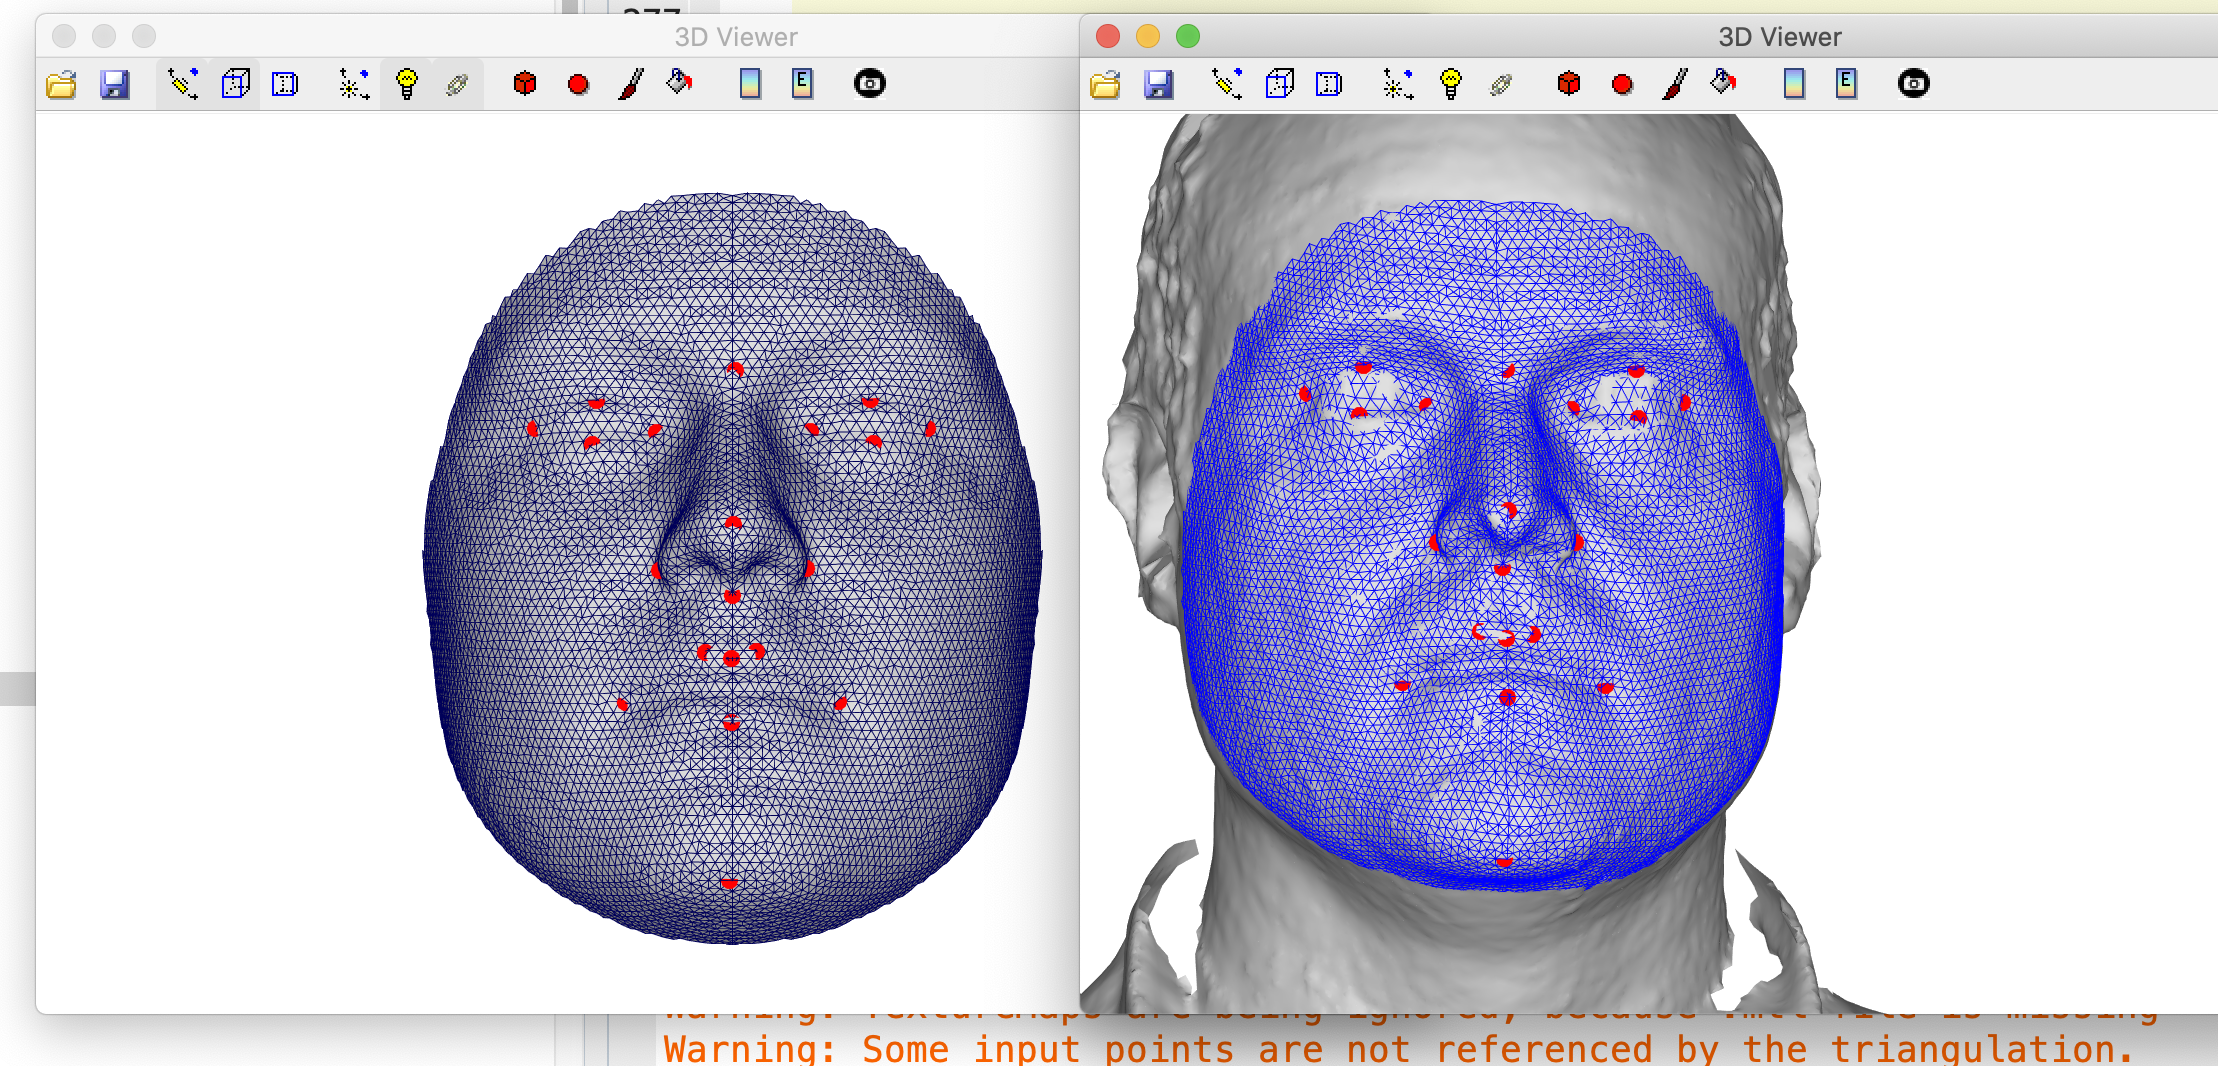The width and height of the screenshot is (2218, 1066).
Task: Minimize the right 3D Viewer with the yellow button
Action: (1148, 37)
